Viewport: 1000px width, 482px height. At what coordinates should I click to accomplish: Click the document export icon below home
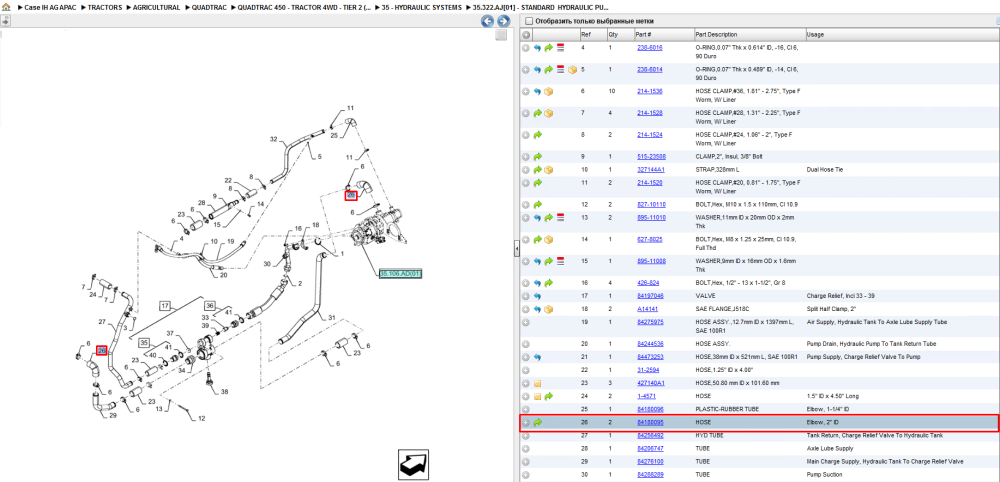tap(5, 21)
